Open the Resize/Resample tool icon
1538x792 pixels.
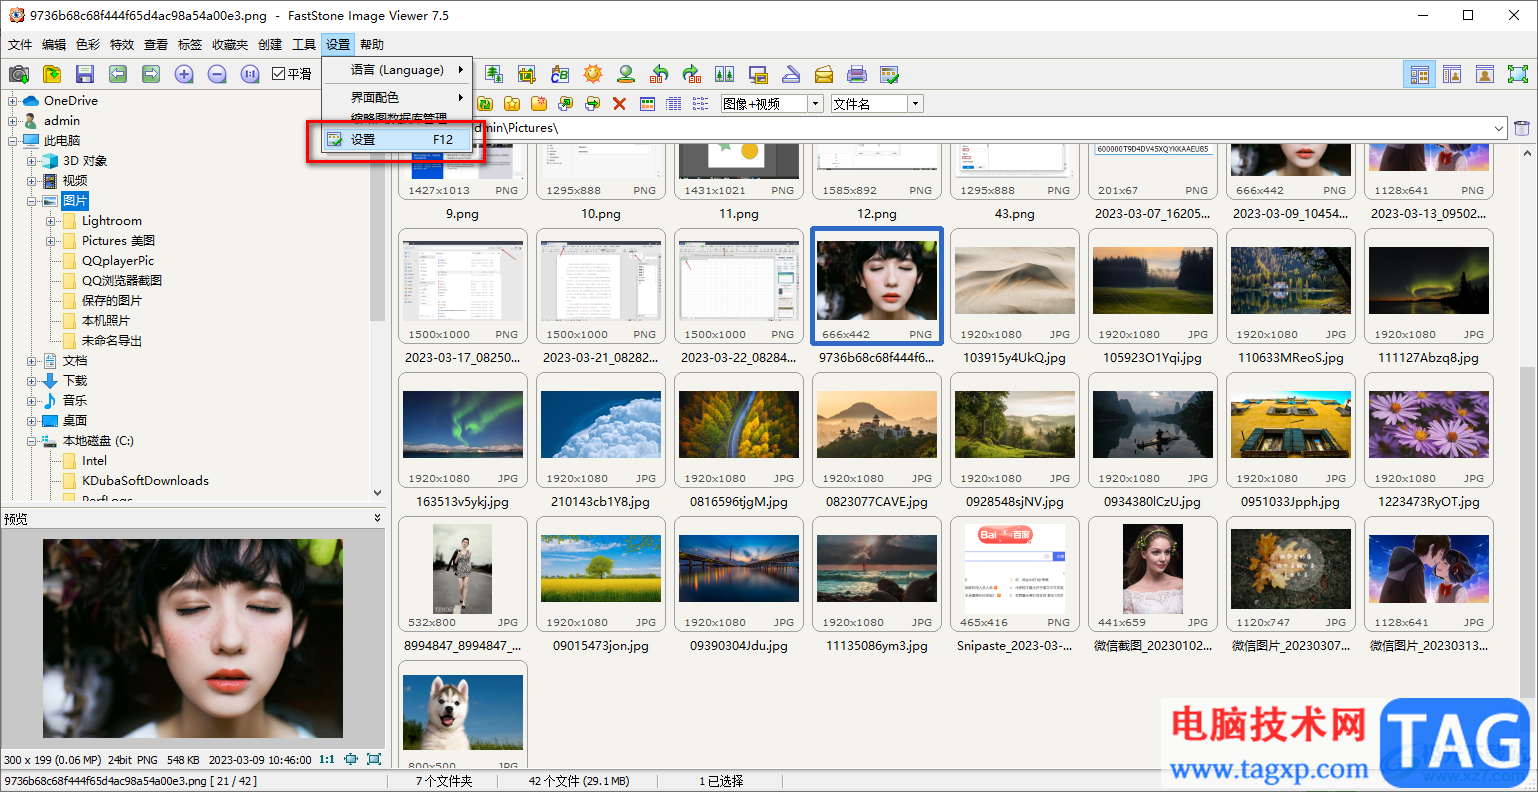coord(494,74)
